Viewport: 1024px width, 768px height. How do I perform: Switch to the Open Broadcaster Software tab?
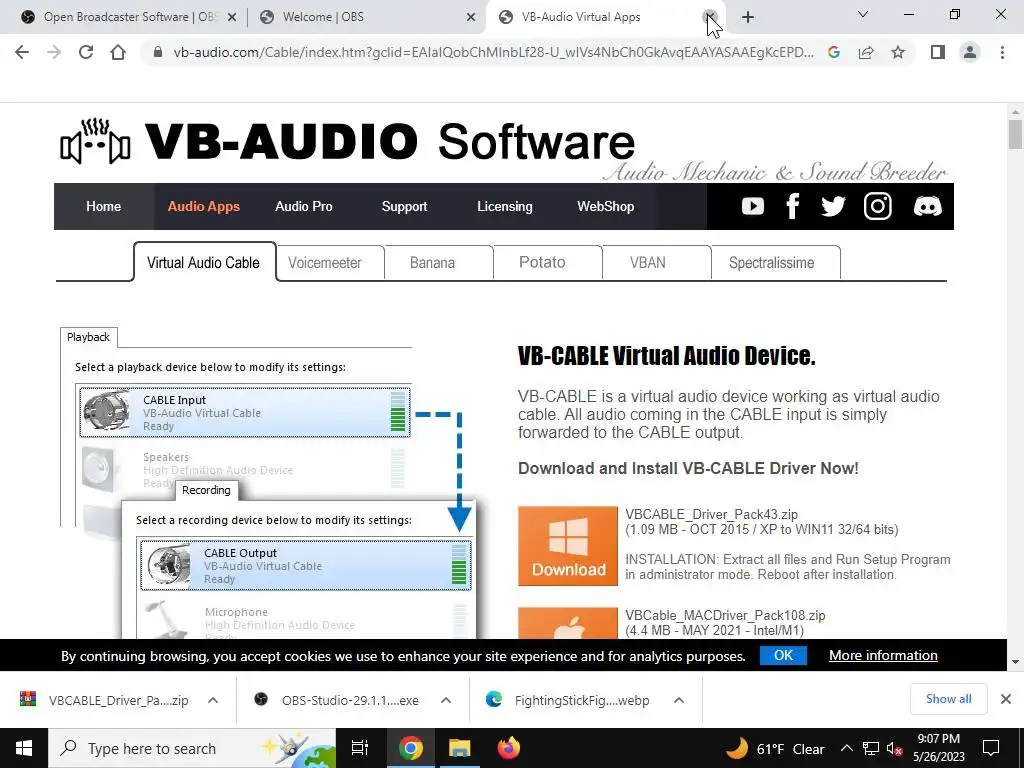click(124, 17)
